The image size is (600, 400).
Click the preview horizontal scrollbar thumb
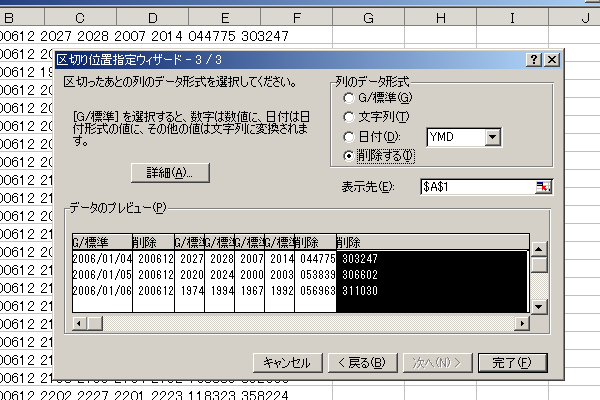click(x=95, y=323)
